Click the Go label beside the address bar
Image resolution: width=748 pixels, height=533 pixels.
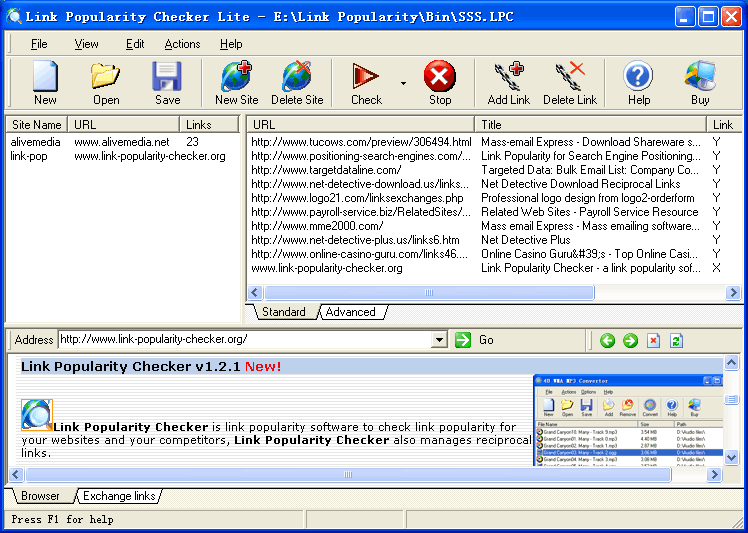click(x=486, y=340)
